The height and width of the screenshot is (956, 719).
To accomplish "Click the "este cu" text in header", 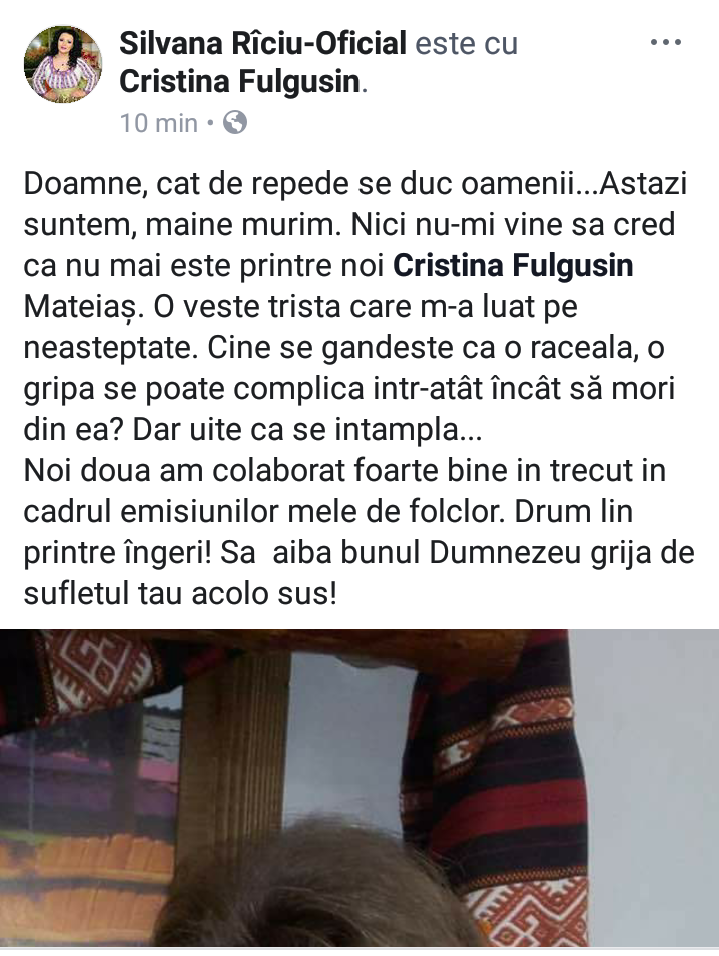I will pos(467,44).
